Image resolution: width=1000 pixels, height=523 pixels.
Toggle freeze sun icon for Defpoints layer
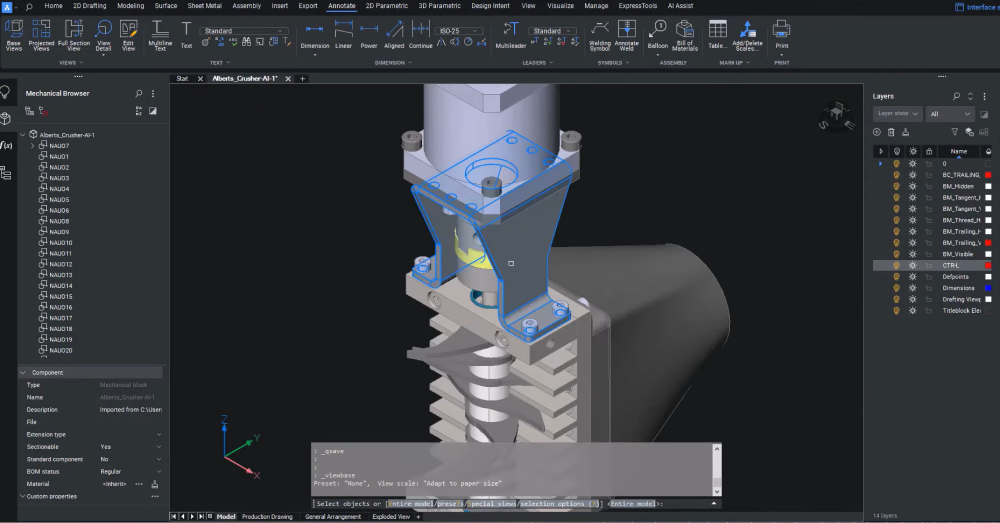click(x=912, y=277)
